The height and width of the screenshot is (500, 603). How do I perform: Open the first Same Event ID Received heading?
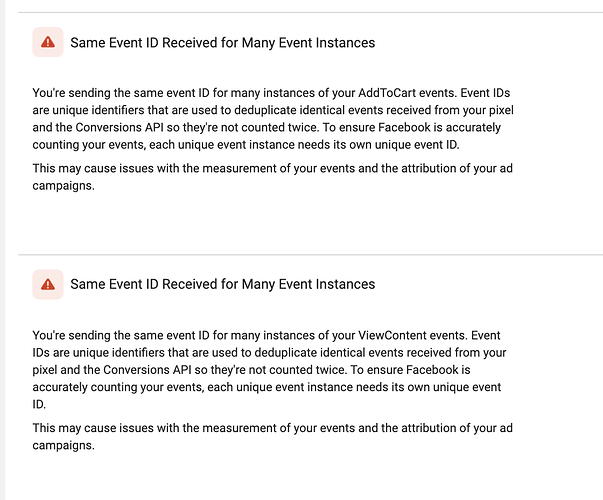click(222, 43)
